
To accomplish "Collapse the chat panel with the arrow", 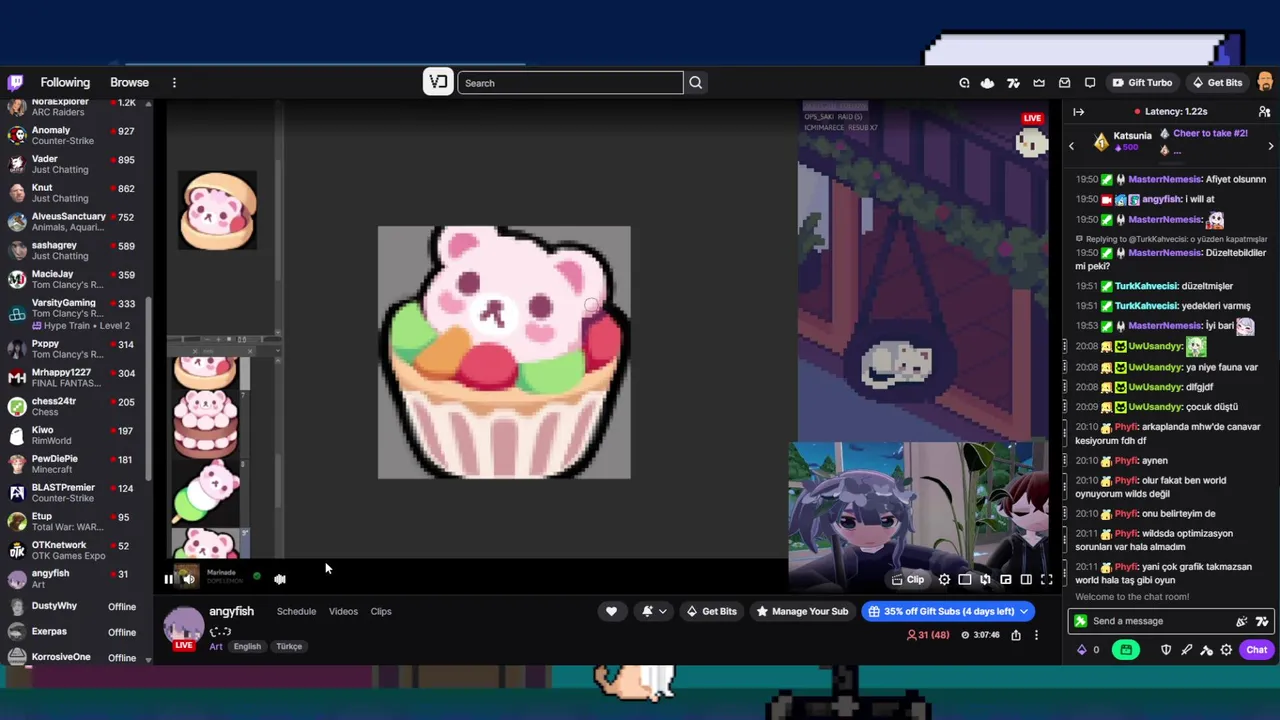I will coord(1078,112).
